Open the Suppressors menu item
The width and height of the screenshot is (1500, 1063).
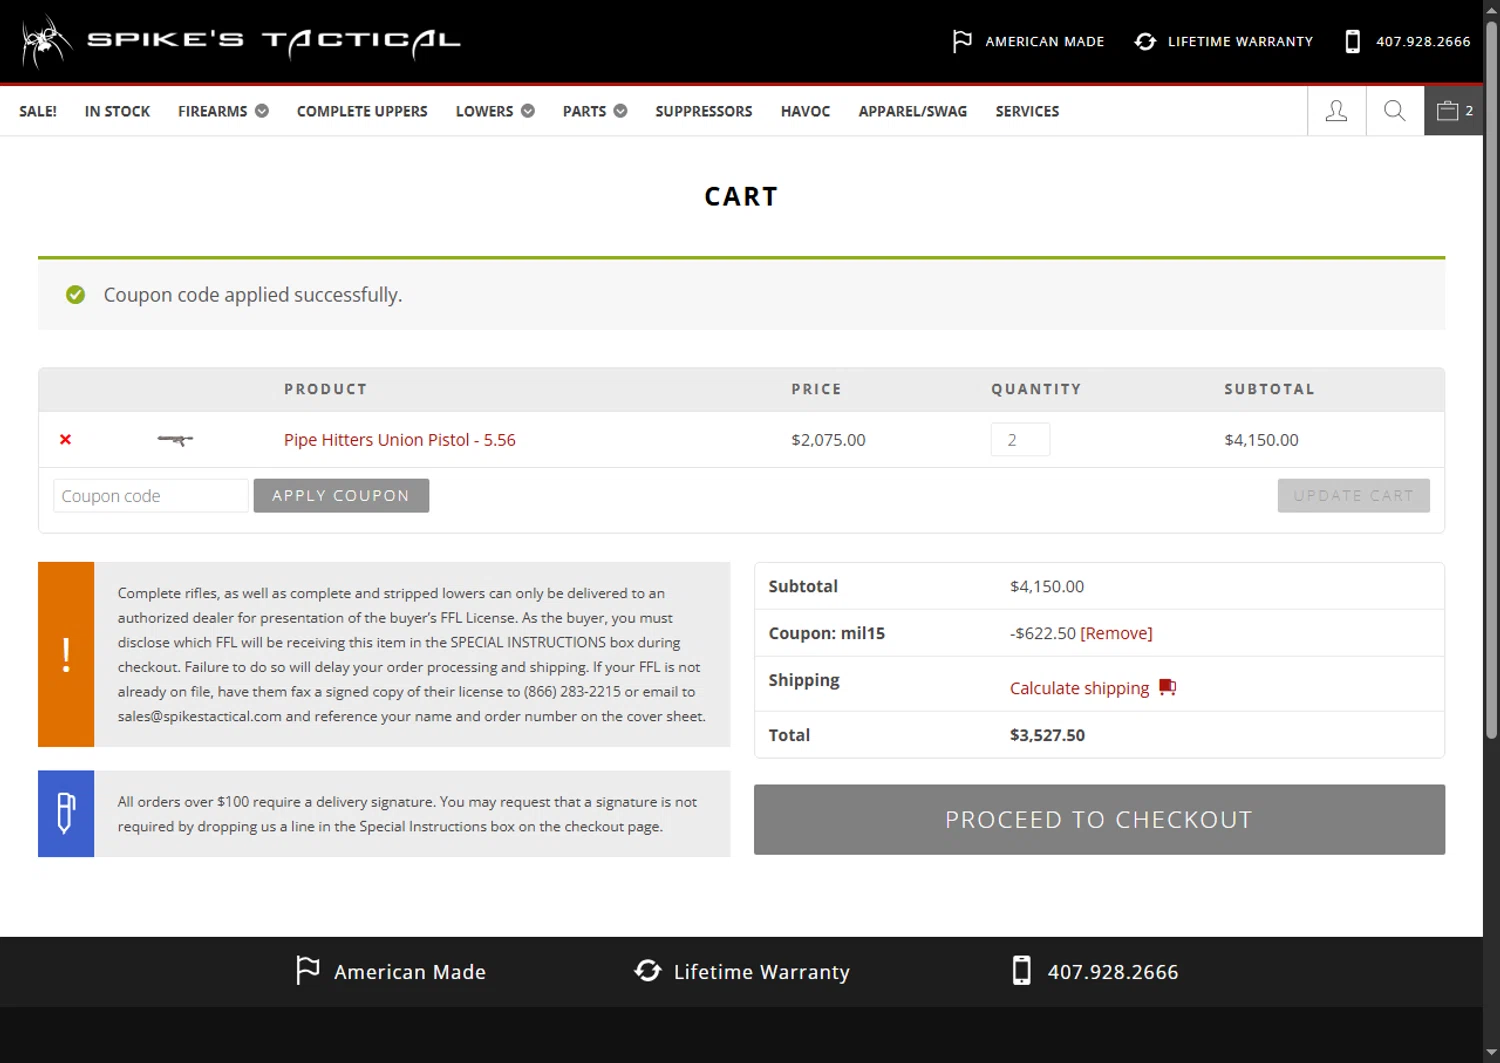point(704,111)
